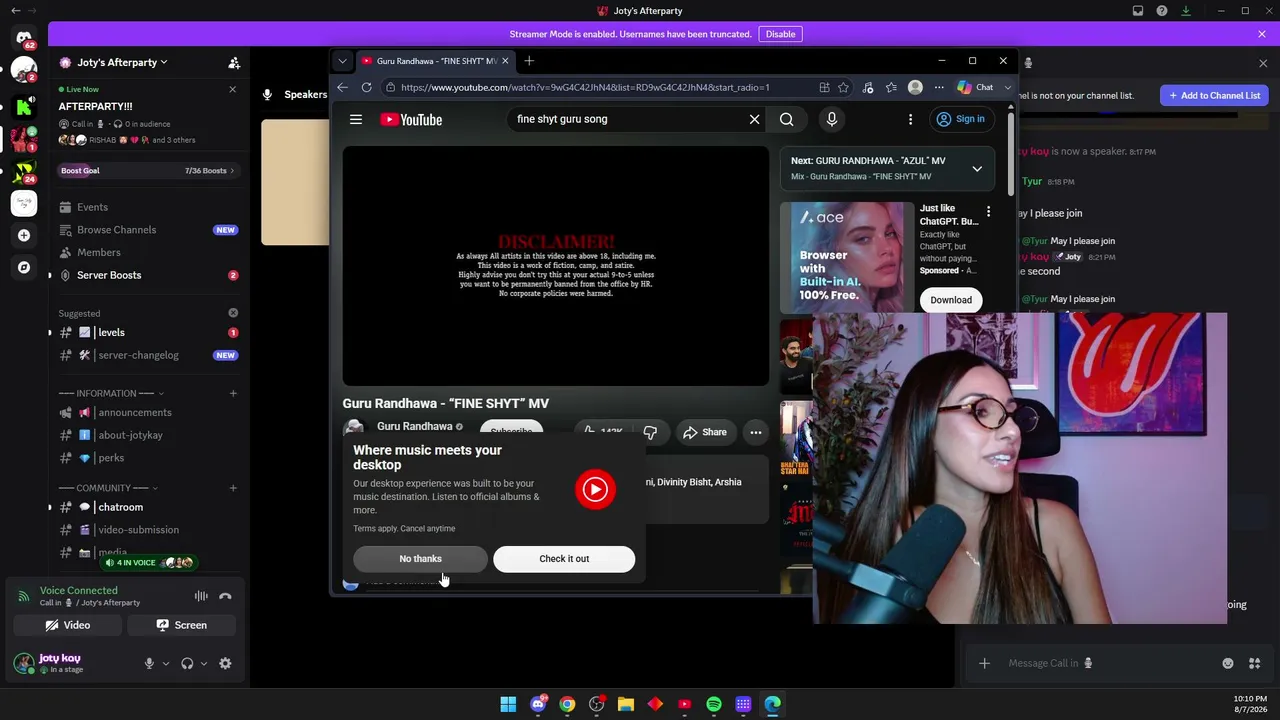Open the about-jotykay channel
The width and height of the screenshot is (1280, 720).
click(148, 435)
